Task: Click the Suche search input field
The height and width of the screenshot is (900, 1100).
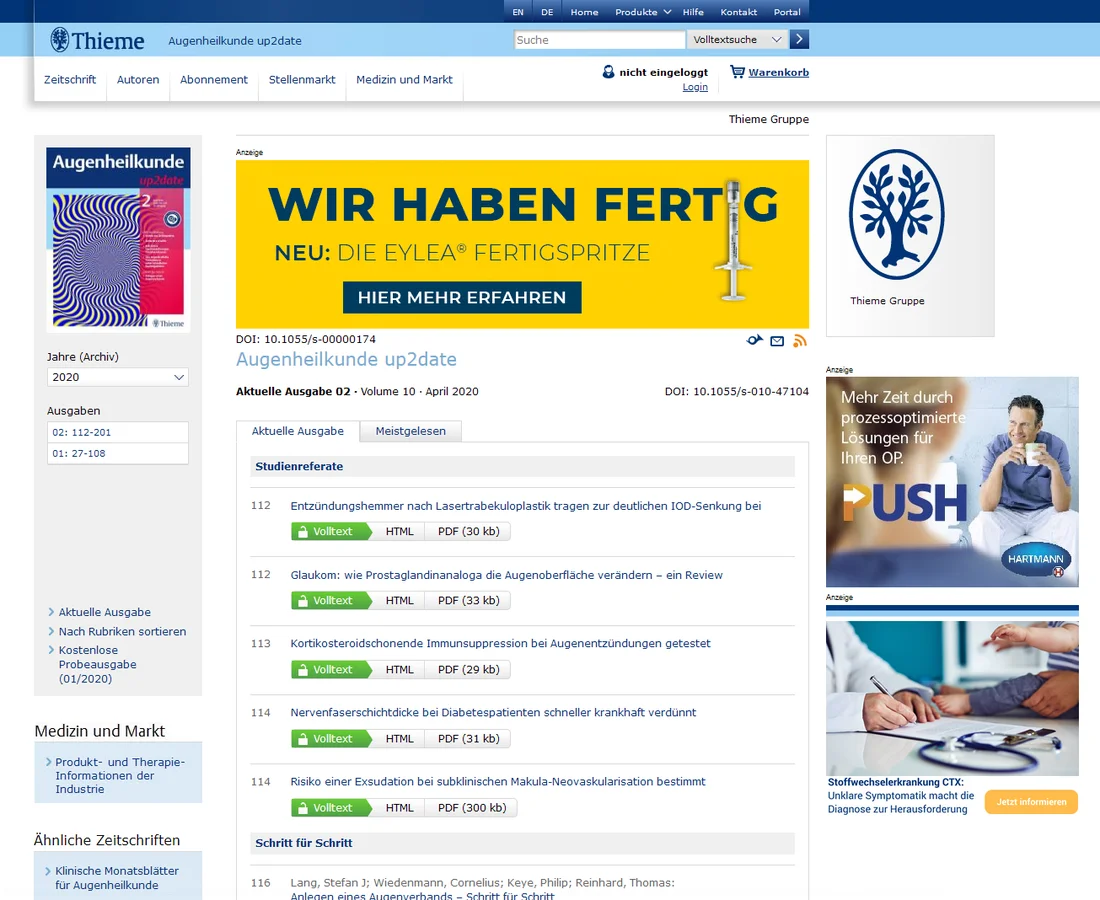Action: pos(598,38)
